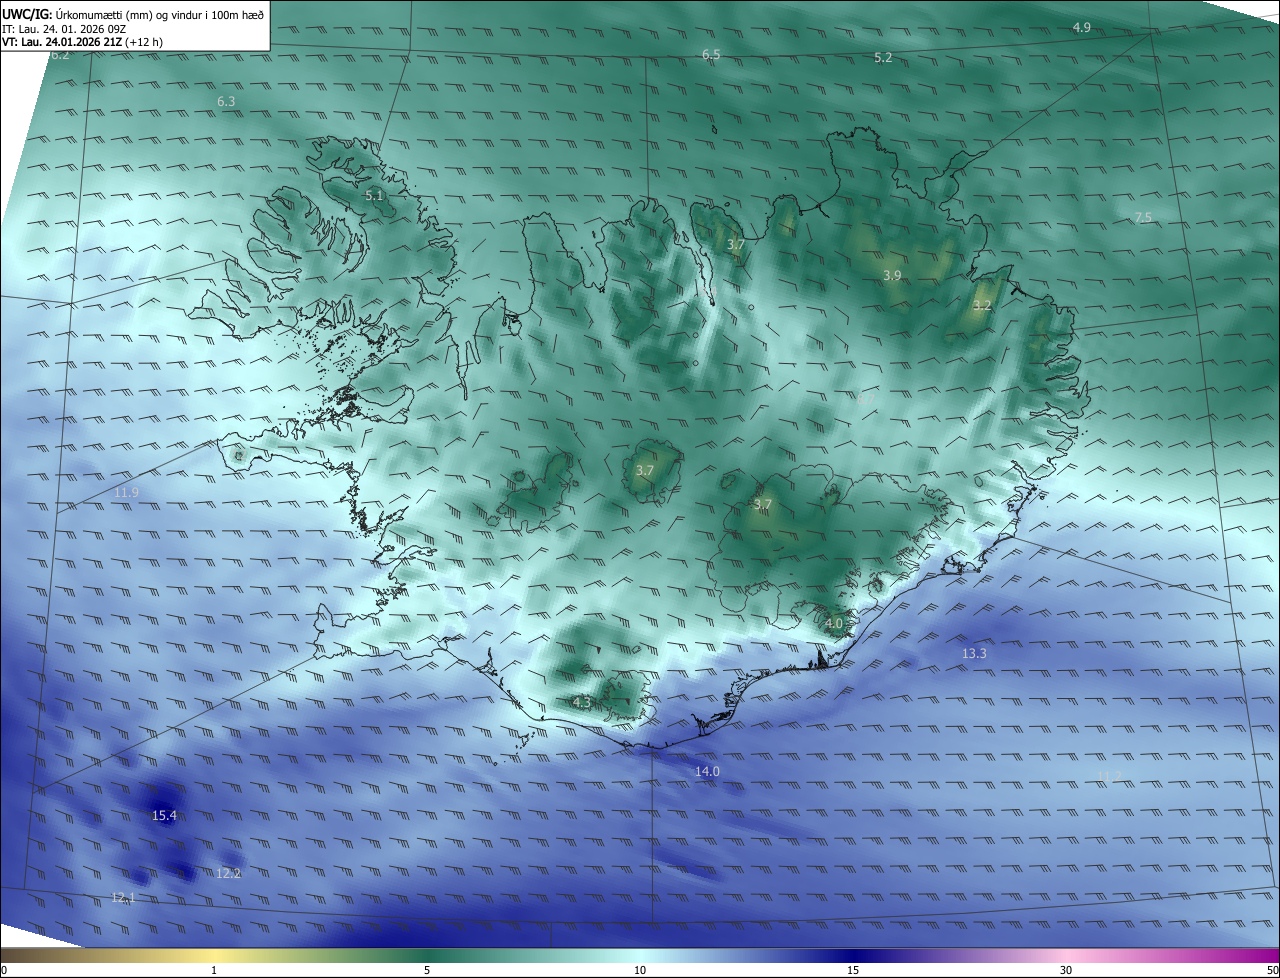
Task: Select the 13.3 value off the southeast coast
Action: coord(974,654)
